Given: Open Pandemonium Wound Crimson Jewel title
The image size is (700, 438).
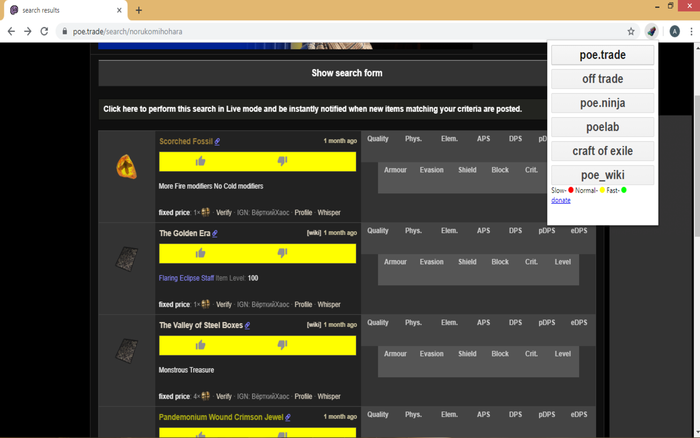Looking at the screenshot, I should 221,417.
